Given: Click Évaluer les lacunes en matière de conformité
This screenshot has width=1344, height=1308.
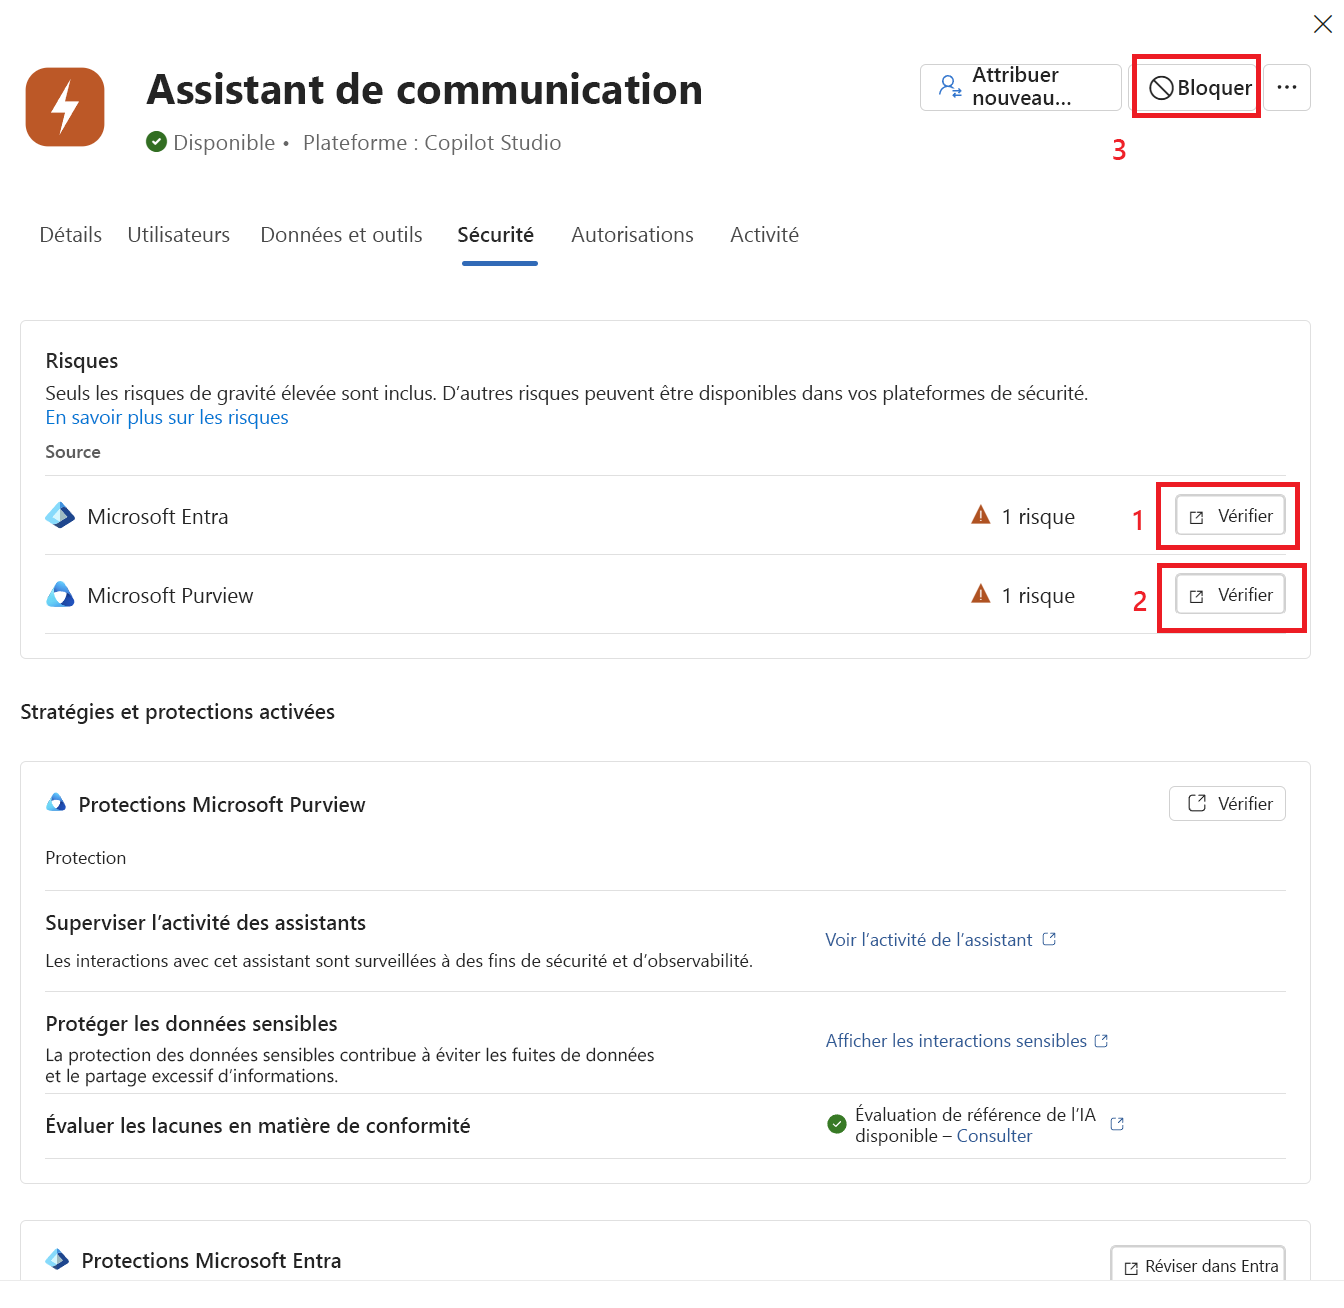Looking at the screenshot, I should tap(258, 1126).
